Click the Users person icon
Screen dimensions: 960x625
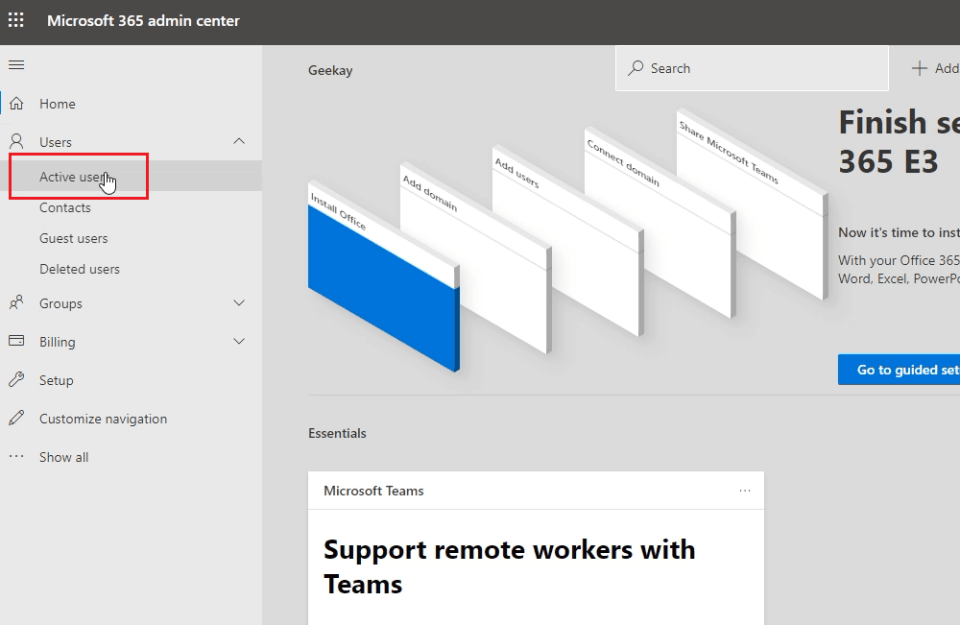(16, 142)
